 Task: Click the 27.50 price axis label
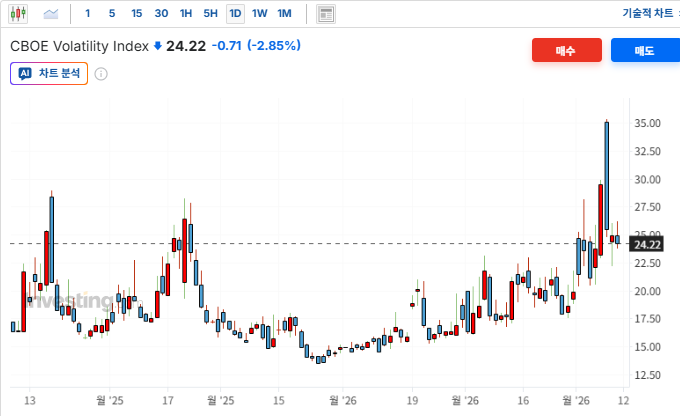[647, 207]
